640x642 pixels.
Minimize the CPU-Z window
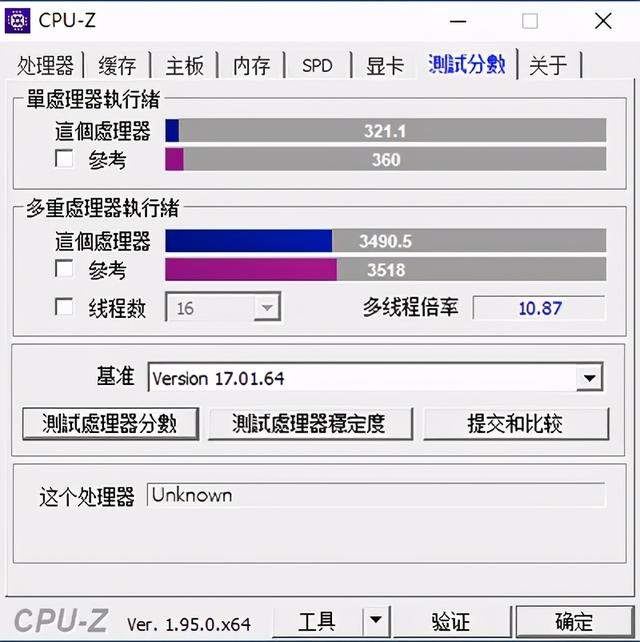(458, 21)
